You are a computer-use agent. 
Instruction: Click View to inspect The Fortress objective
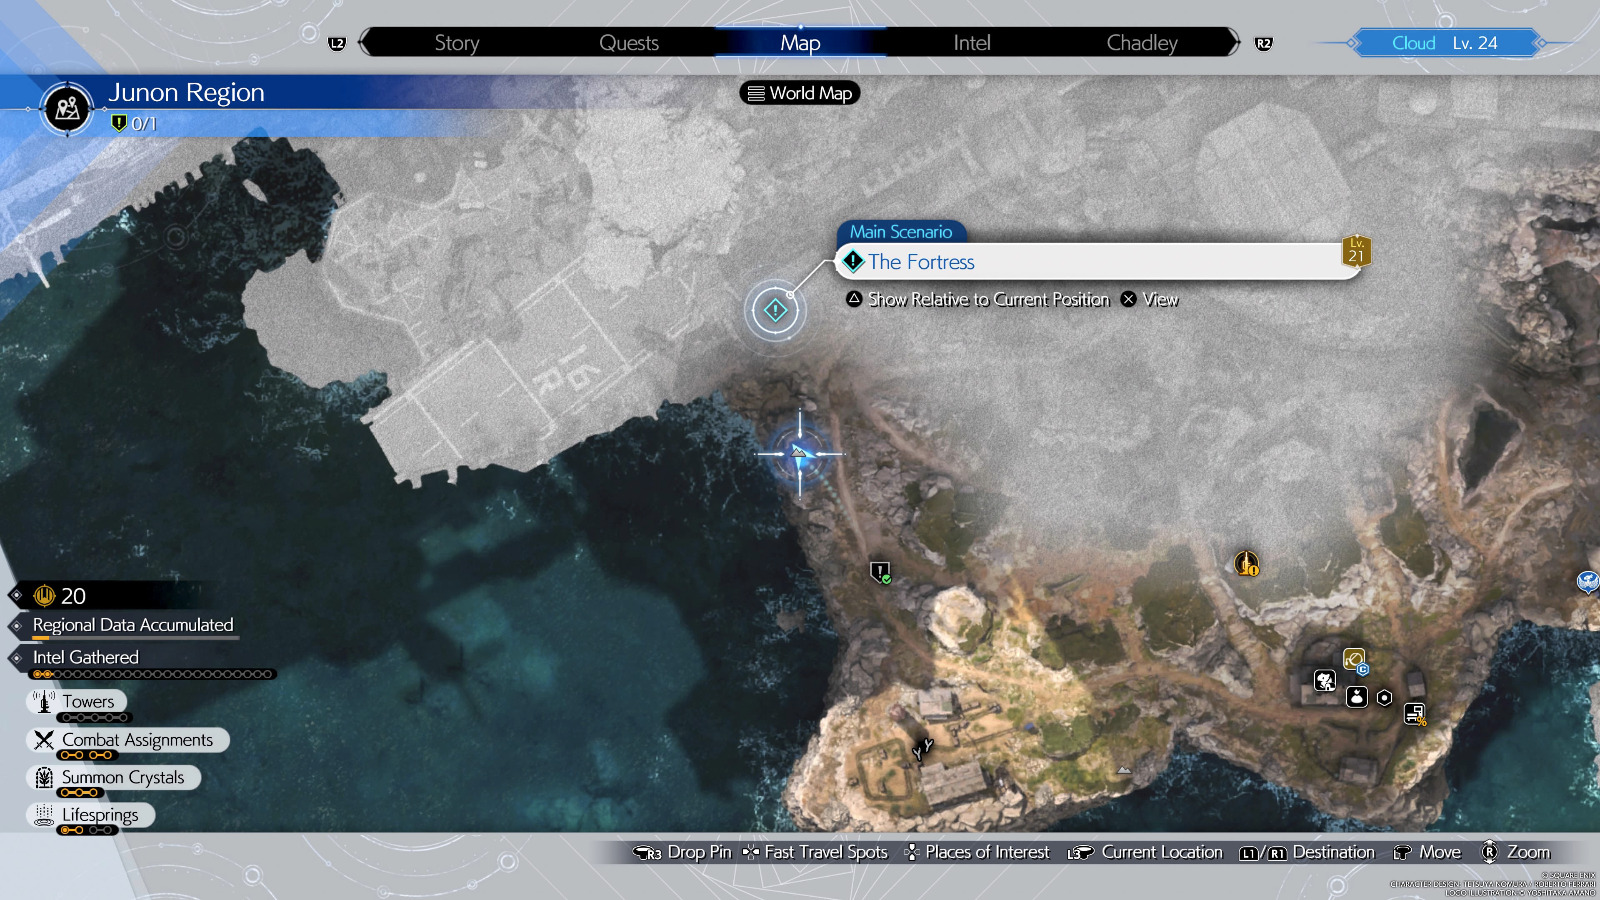coord(1161,299)
